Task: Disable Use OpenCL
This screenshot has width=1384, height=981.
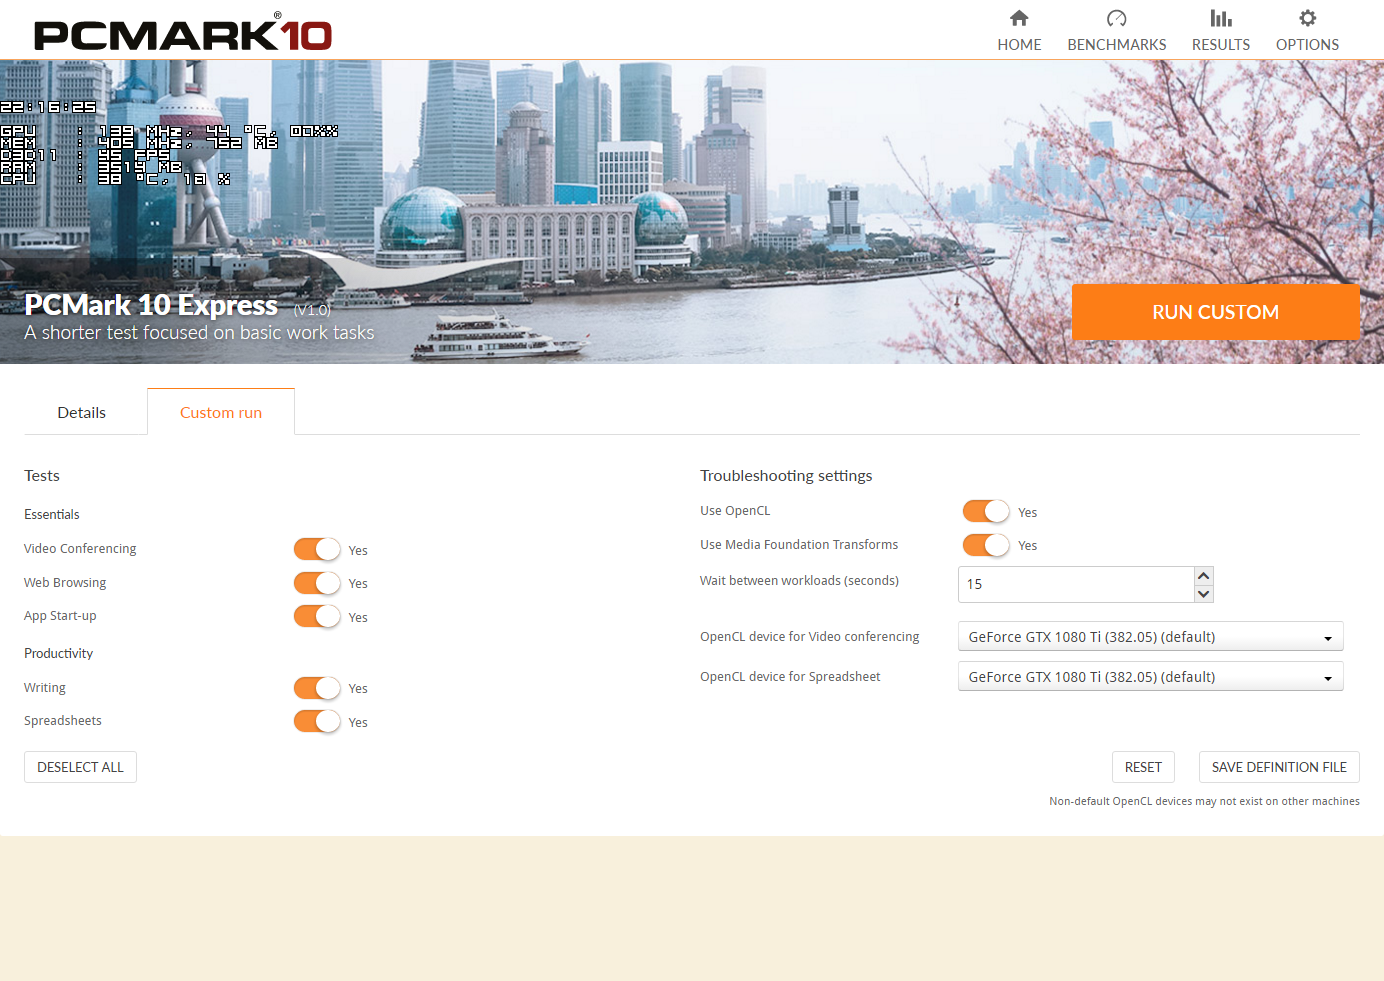Action: click(985, 511)
